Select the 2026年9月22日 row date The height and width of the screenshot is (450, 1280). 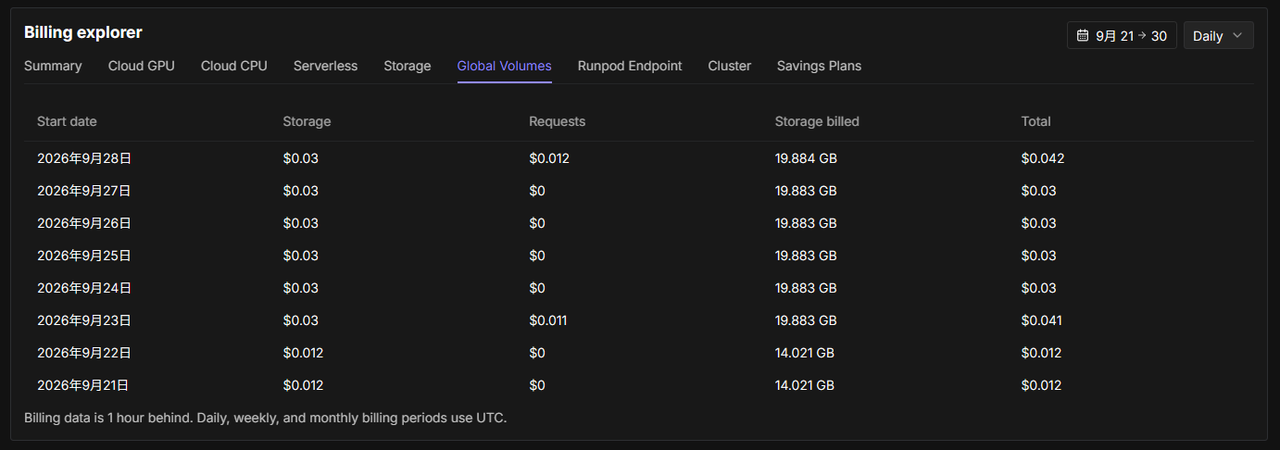click(x=84, y=353)
